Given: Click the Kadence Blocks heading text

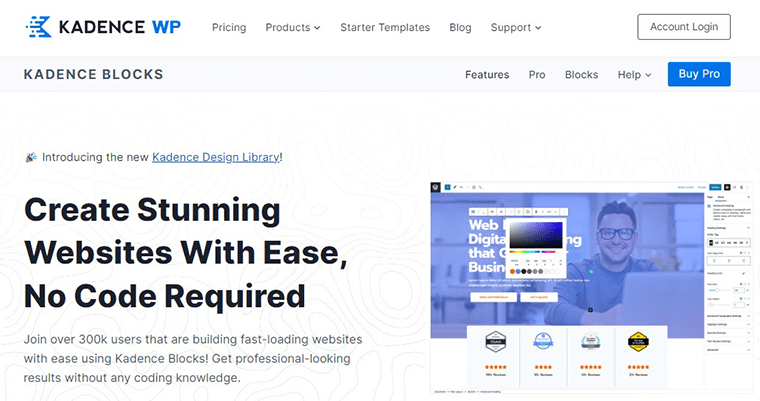Looking at the screenshot, I should [x=93, y=75].
